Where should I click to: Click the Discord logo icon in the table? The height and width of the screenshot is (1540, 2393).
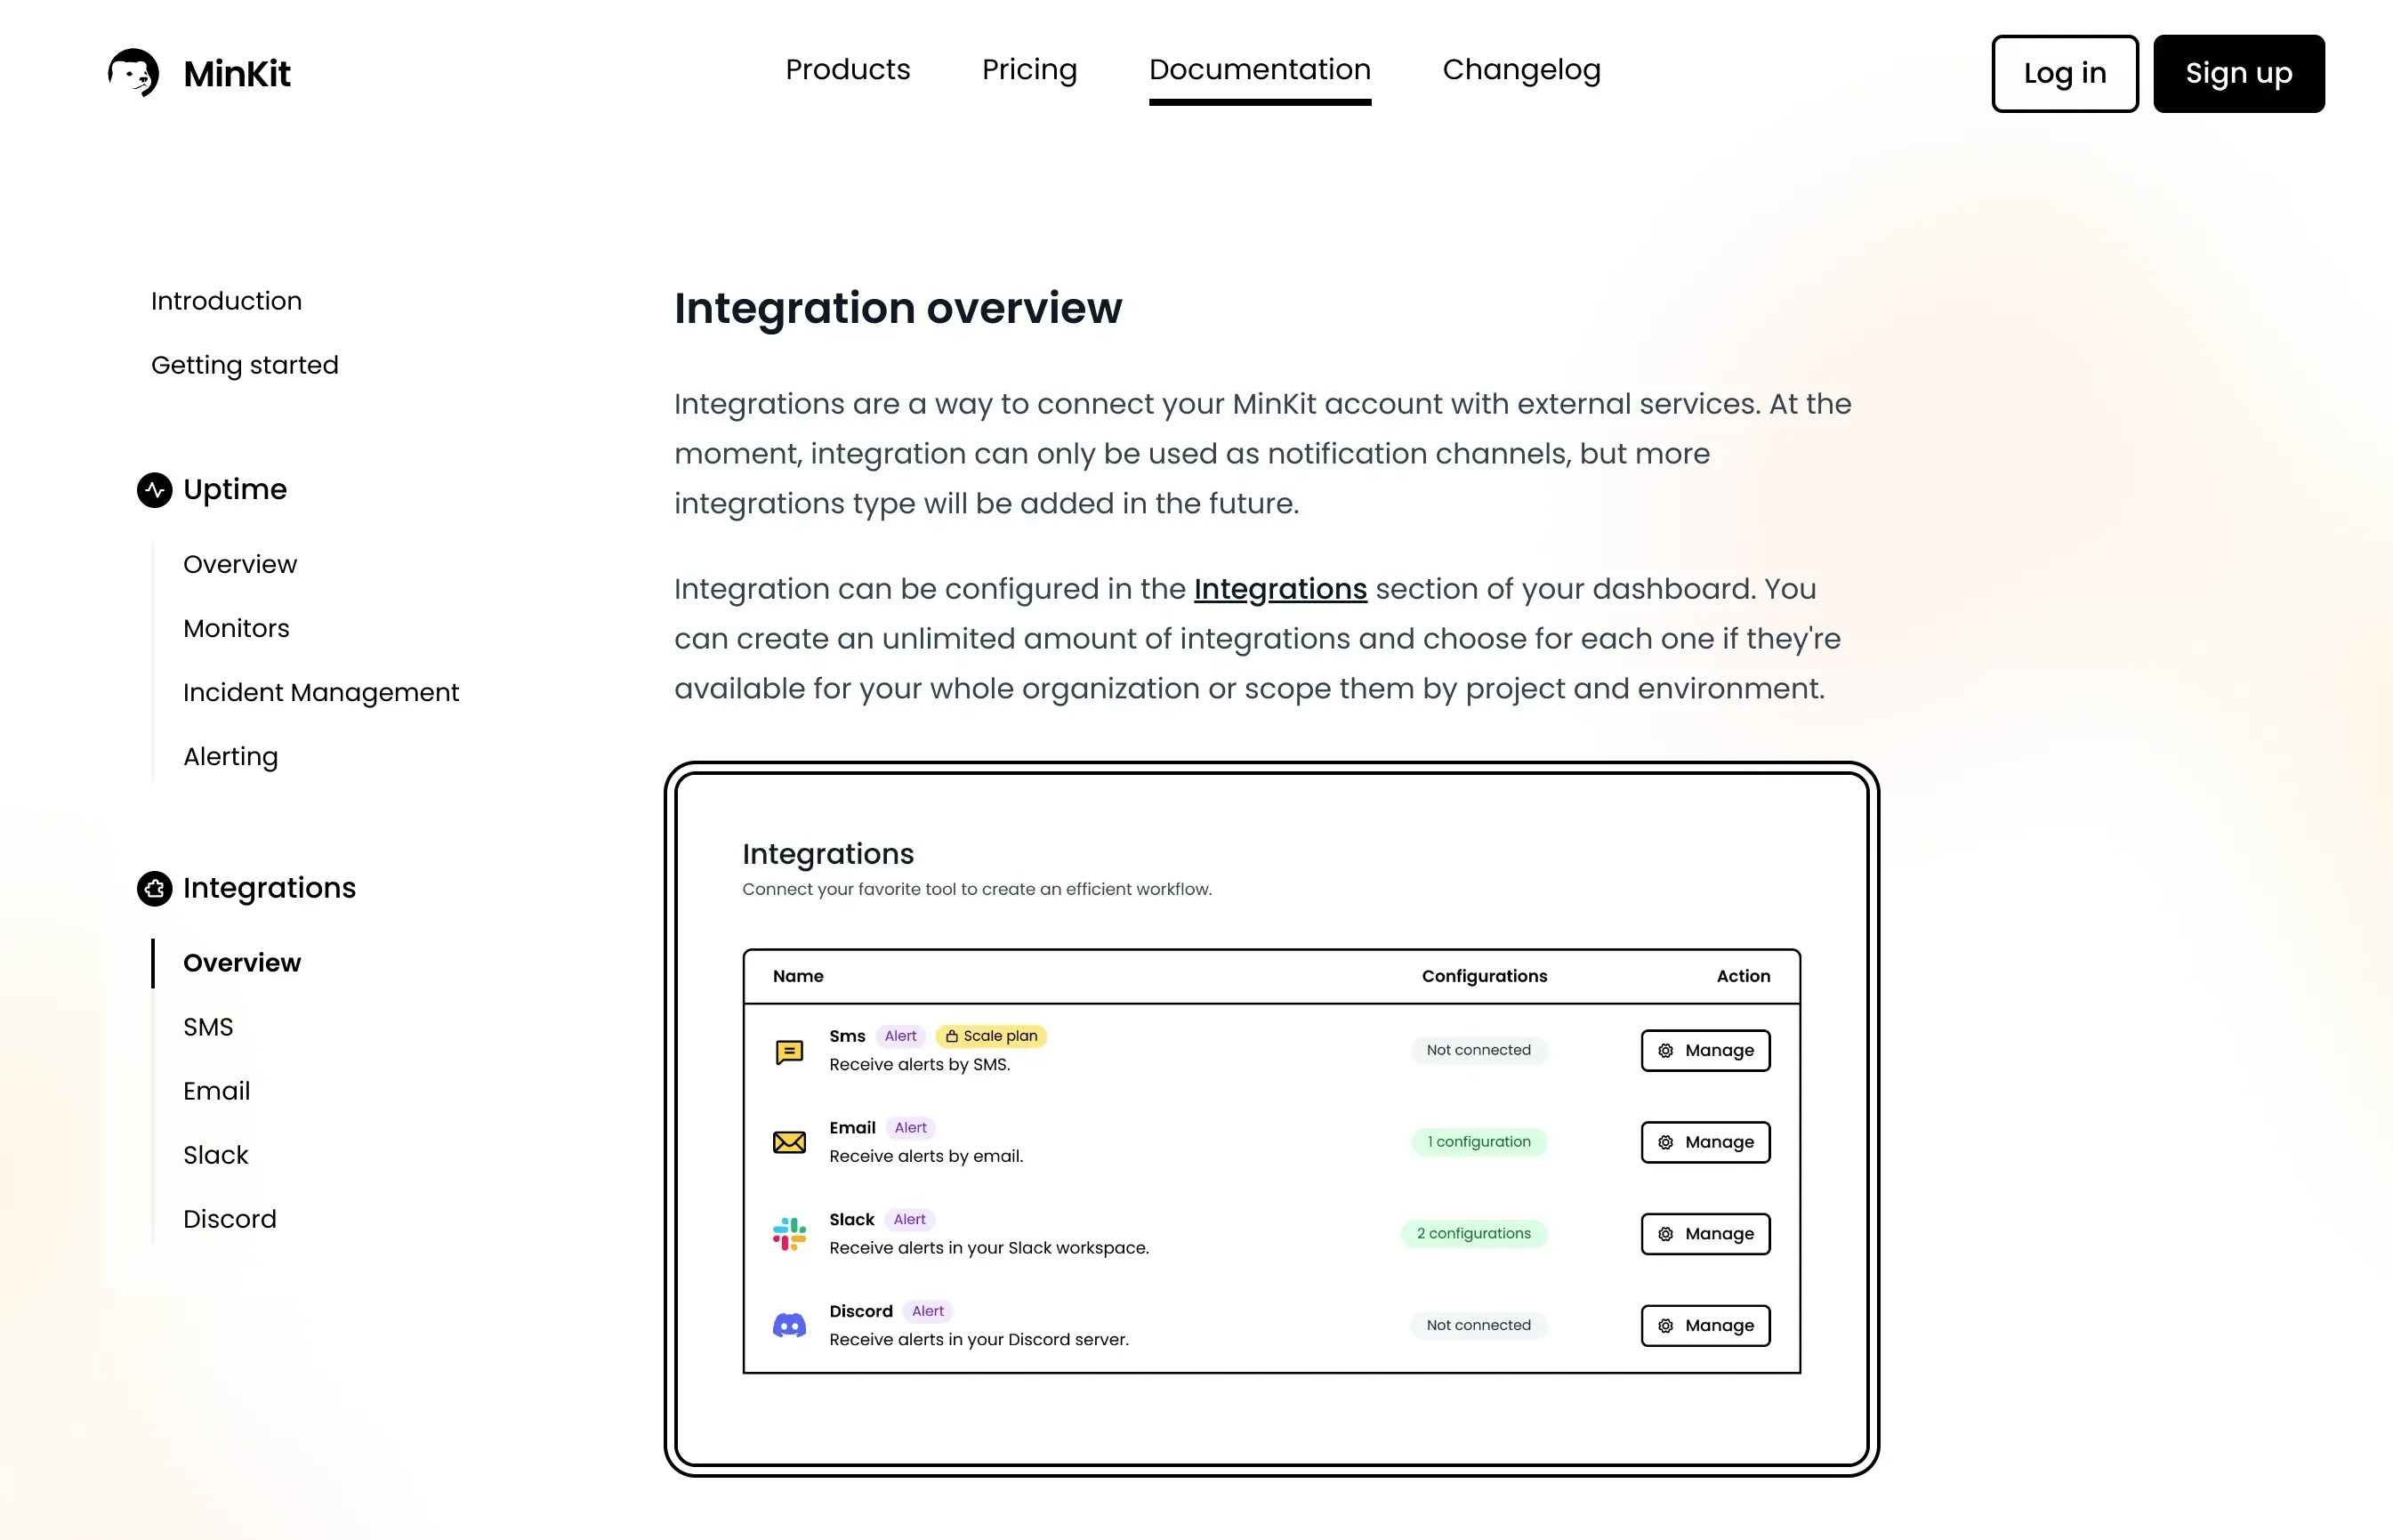(x=789, y=1326)
